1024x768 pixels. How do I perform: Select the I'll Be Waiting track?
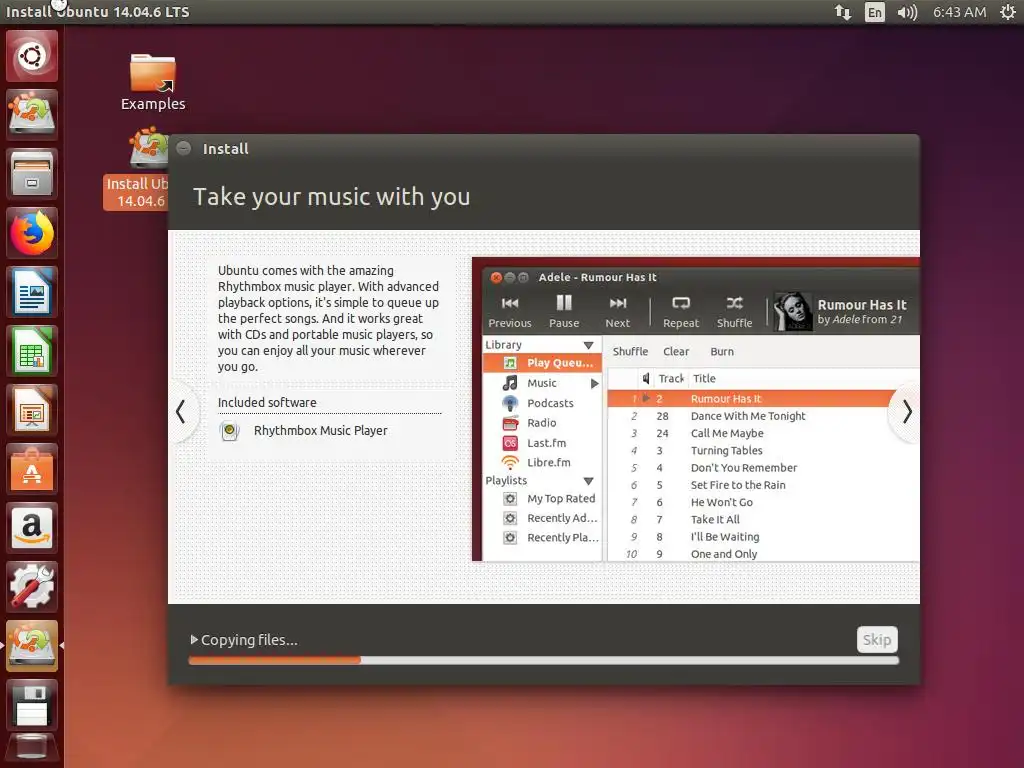pos(763,537)
